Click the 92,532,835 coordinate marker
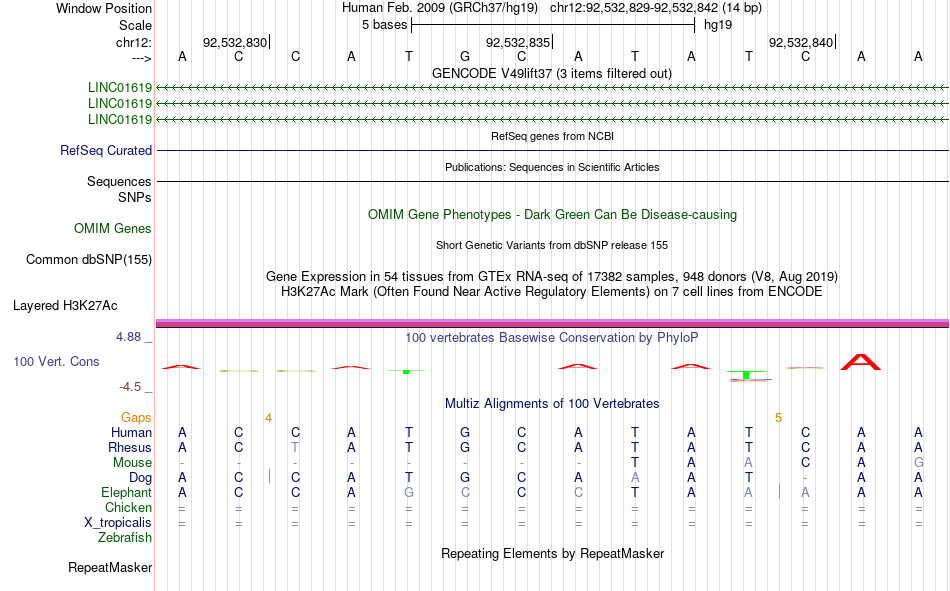This screenshot has height=591, width=950. pos(518,42)
